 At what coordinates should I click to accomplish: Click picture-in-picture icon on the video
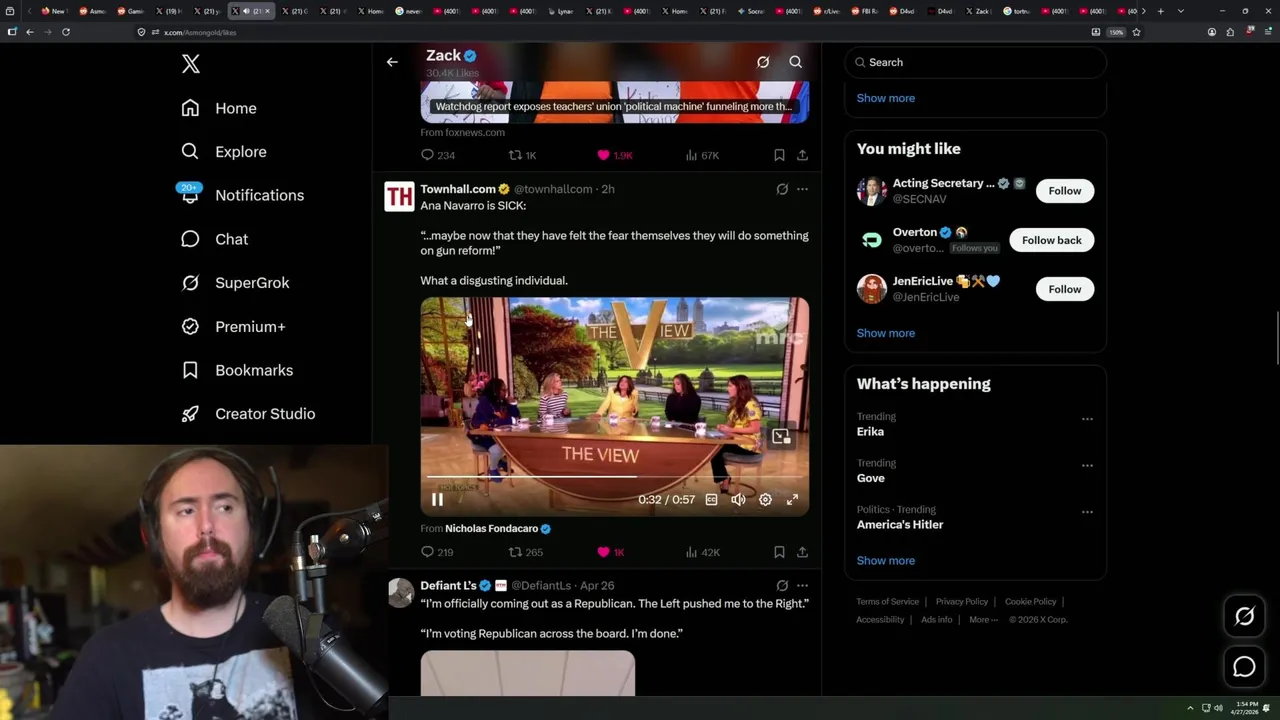click(x=781, y=437)
